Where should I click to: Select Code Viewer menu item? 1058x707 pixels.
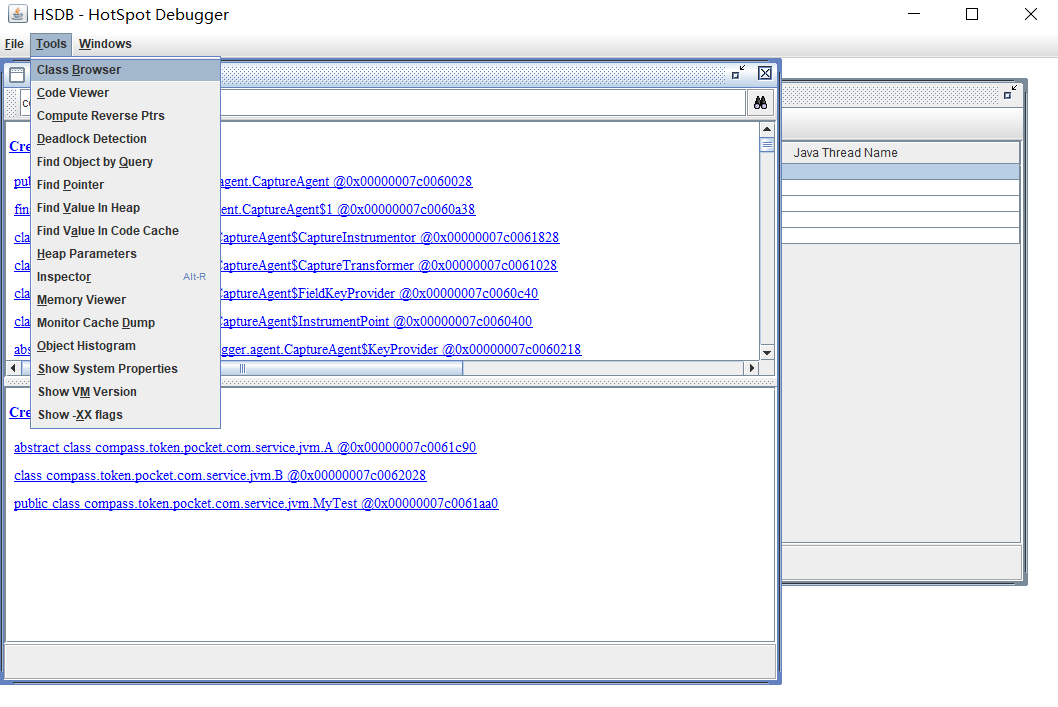point(126,92)
